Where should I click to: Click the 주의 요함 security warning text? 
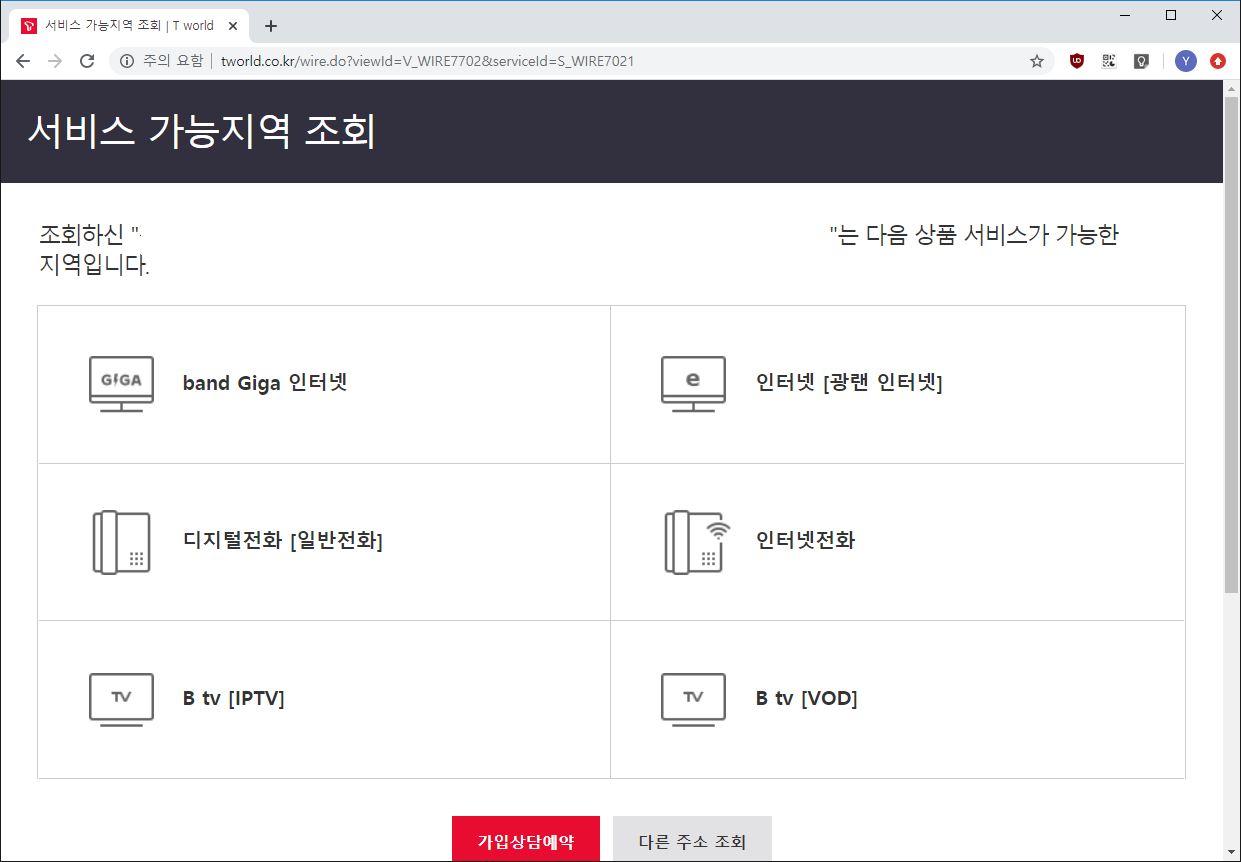click(x=173, y=61)
